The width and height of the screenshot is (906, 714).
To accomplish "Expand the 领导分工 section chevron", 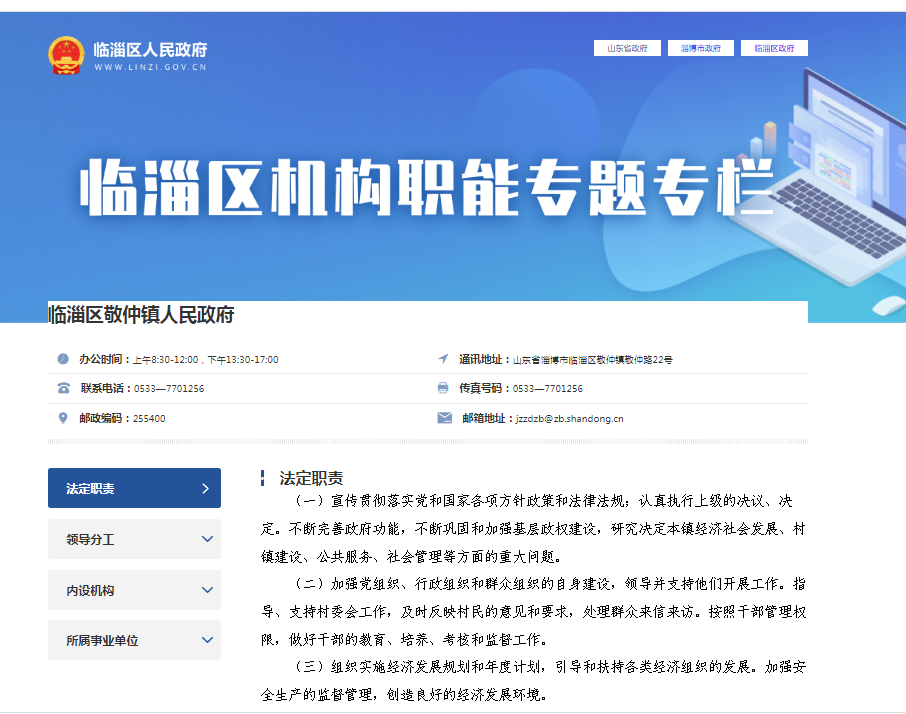I will 207,539.
